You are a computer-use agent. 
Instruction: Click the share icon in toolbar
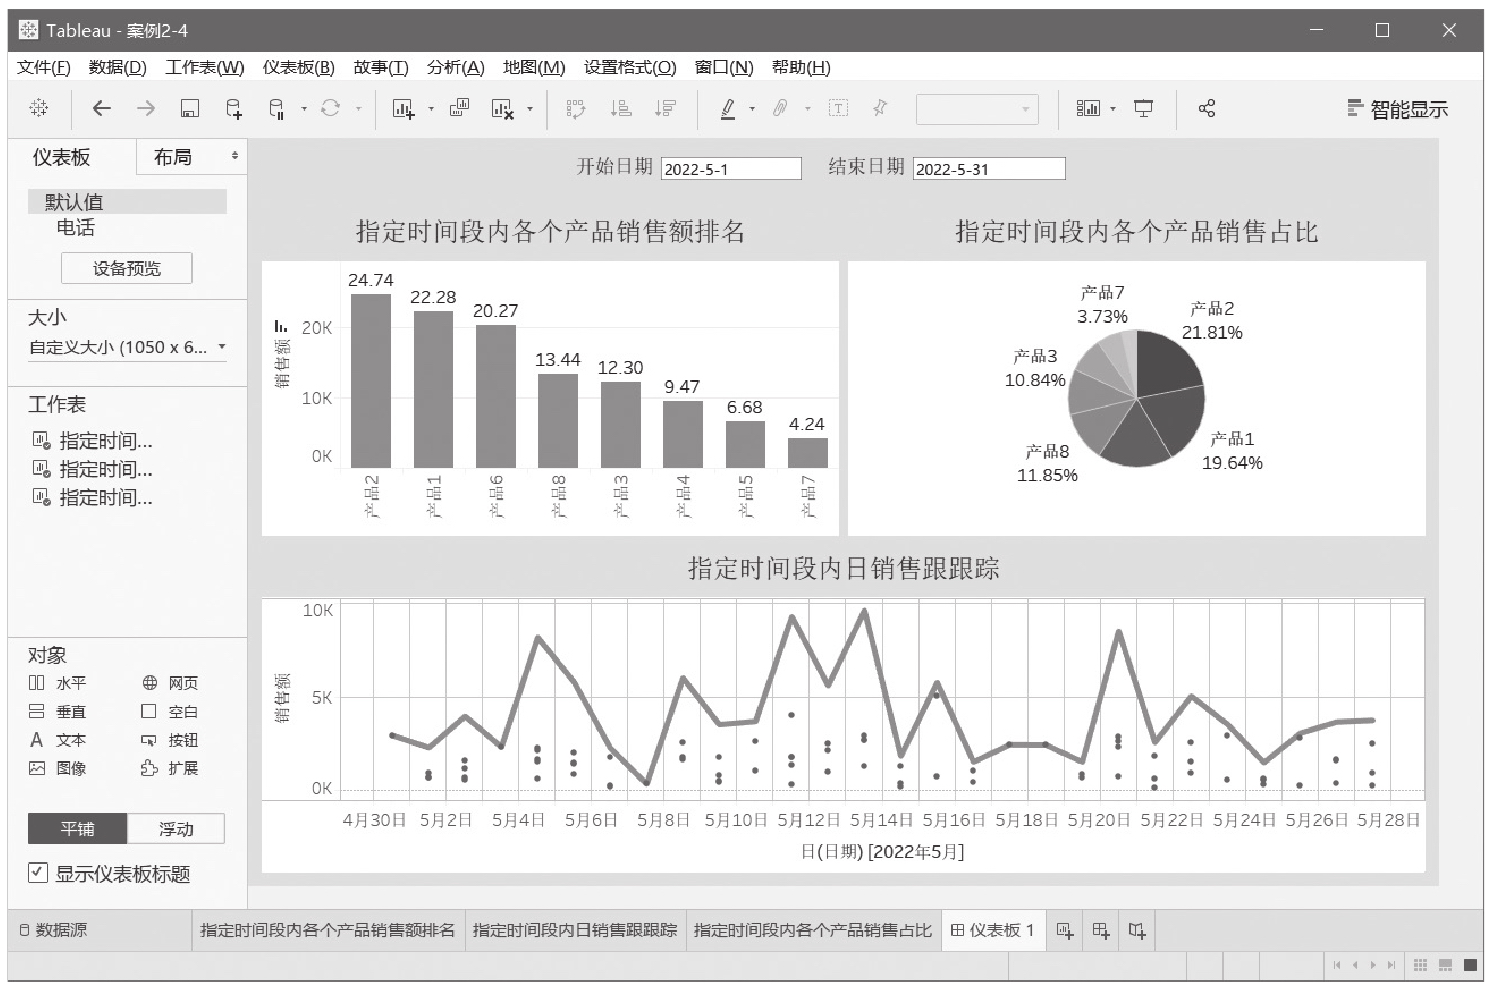click(x=1207, y=109)
